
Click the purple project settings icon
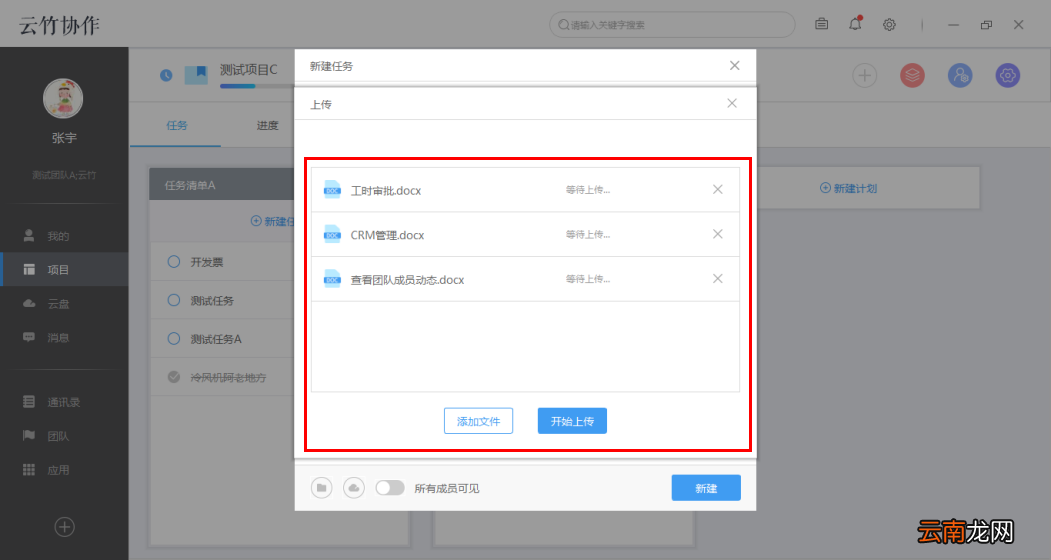(1007, 75)
